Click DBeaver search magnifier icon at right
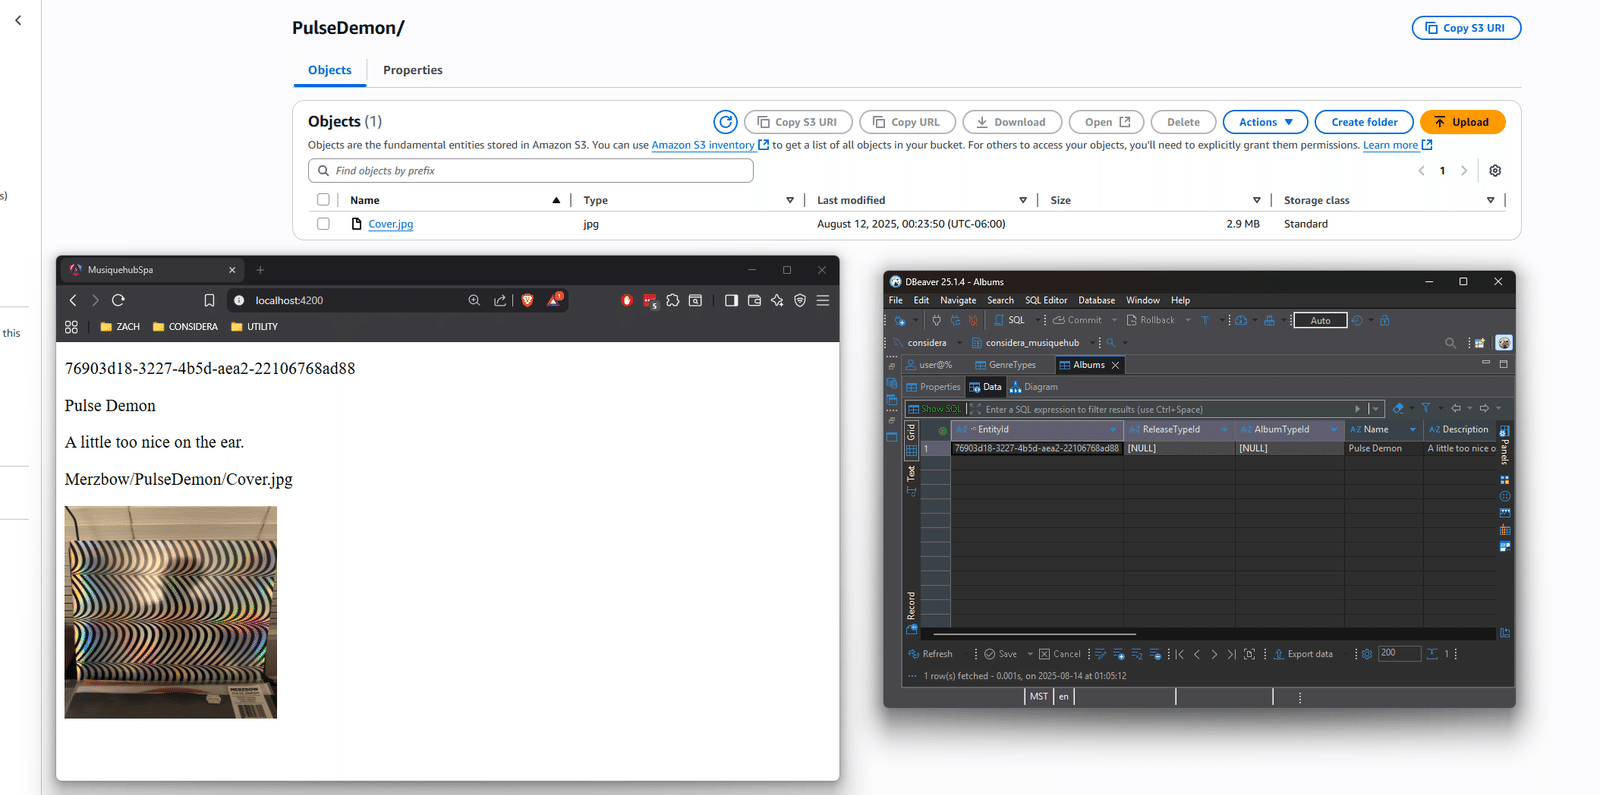Screen dimensions: 1600x795 pyautogui.click(x=1450, y=343)
